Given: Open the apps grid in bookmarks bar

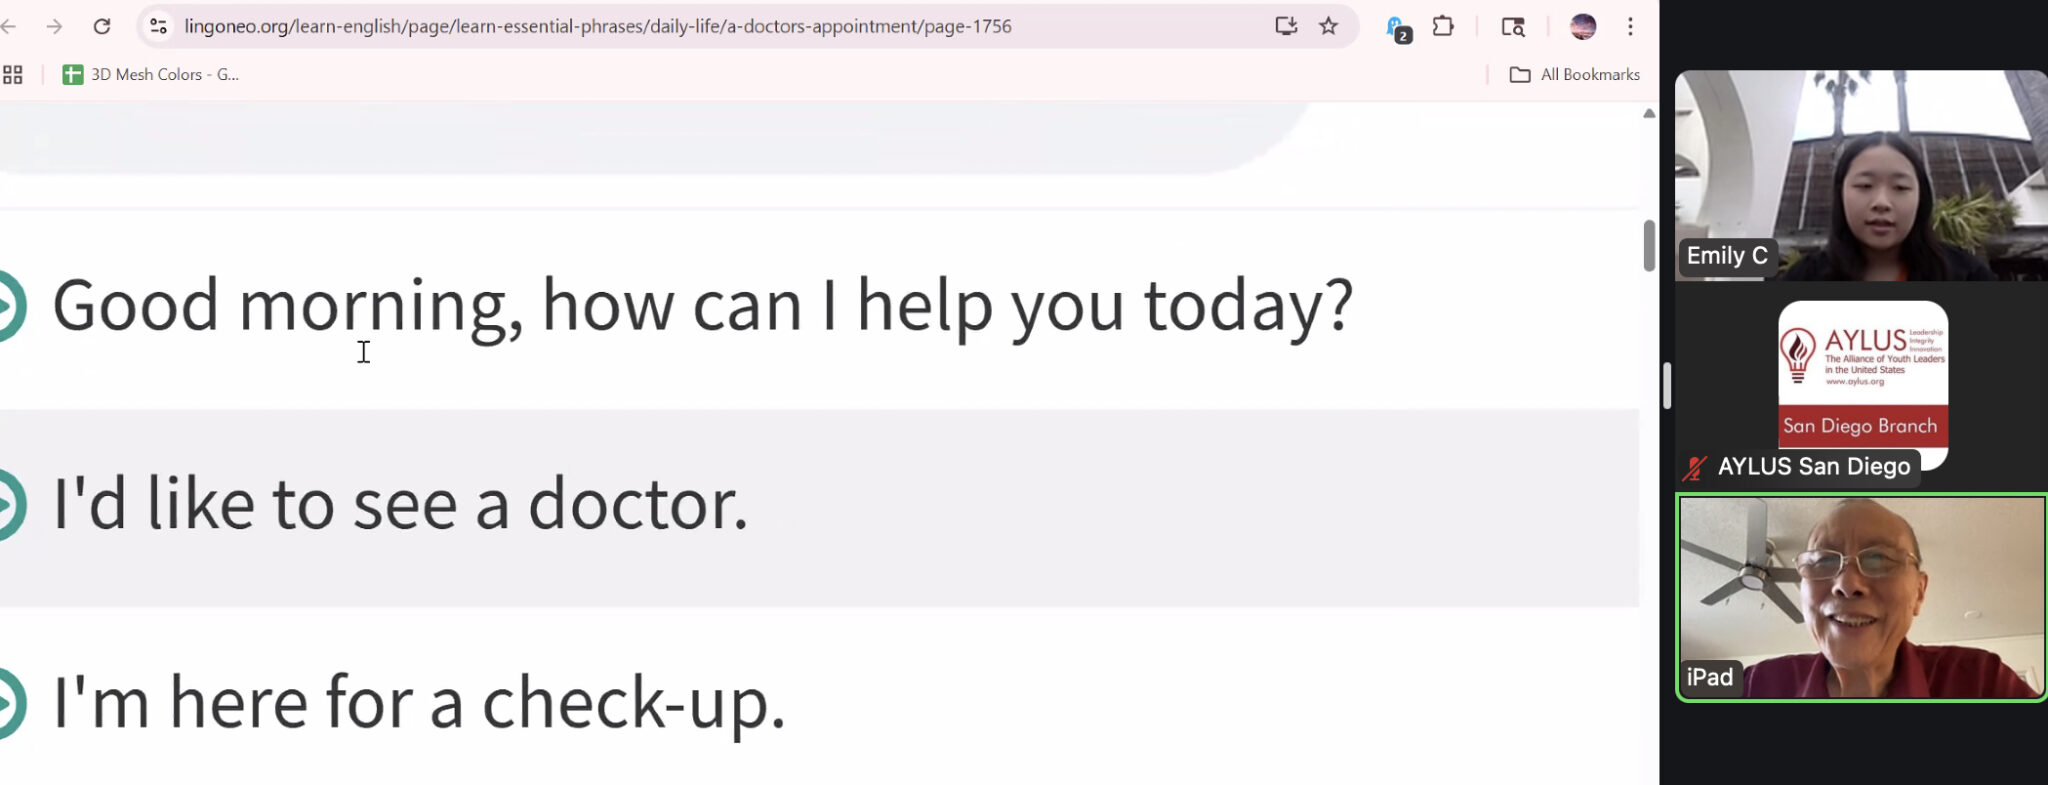Looking at the screenshot, I should click(x=13, y=74).
